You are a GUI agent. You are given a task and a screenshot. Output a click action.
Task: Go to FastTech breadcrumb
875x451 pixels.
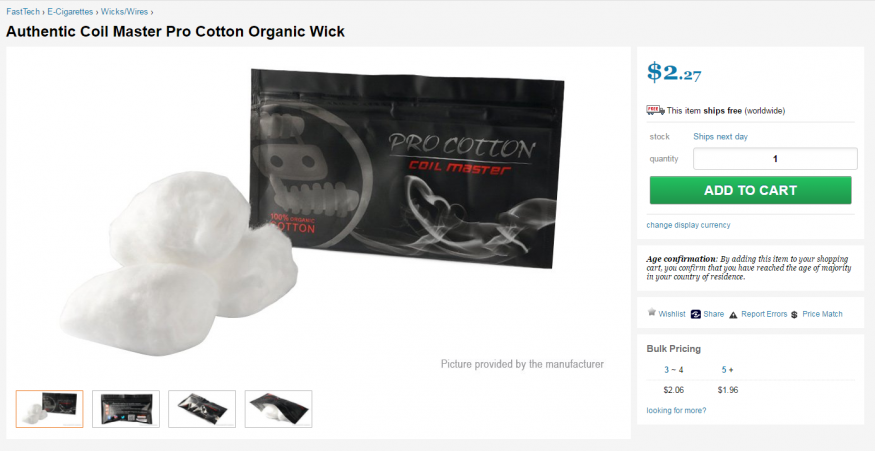(x=23, y=12)
